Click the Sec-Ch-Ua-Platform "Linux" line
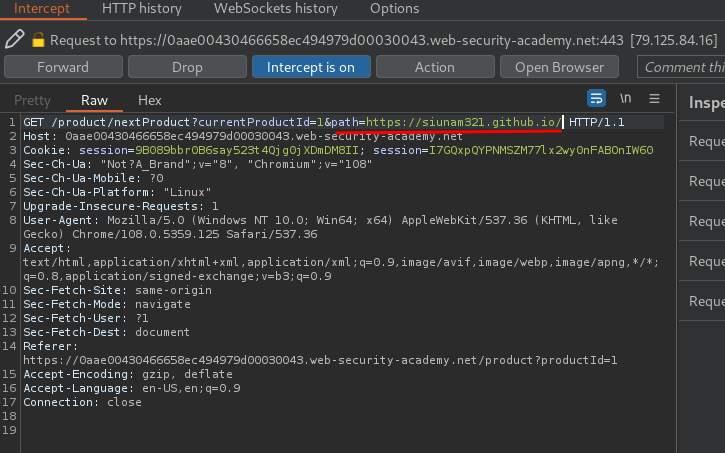Viewport: 725px width, 453px height. [x=117, y=192]
